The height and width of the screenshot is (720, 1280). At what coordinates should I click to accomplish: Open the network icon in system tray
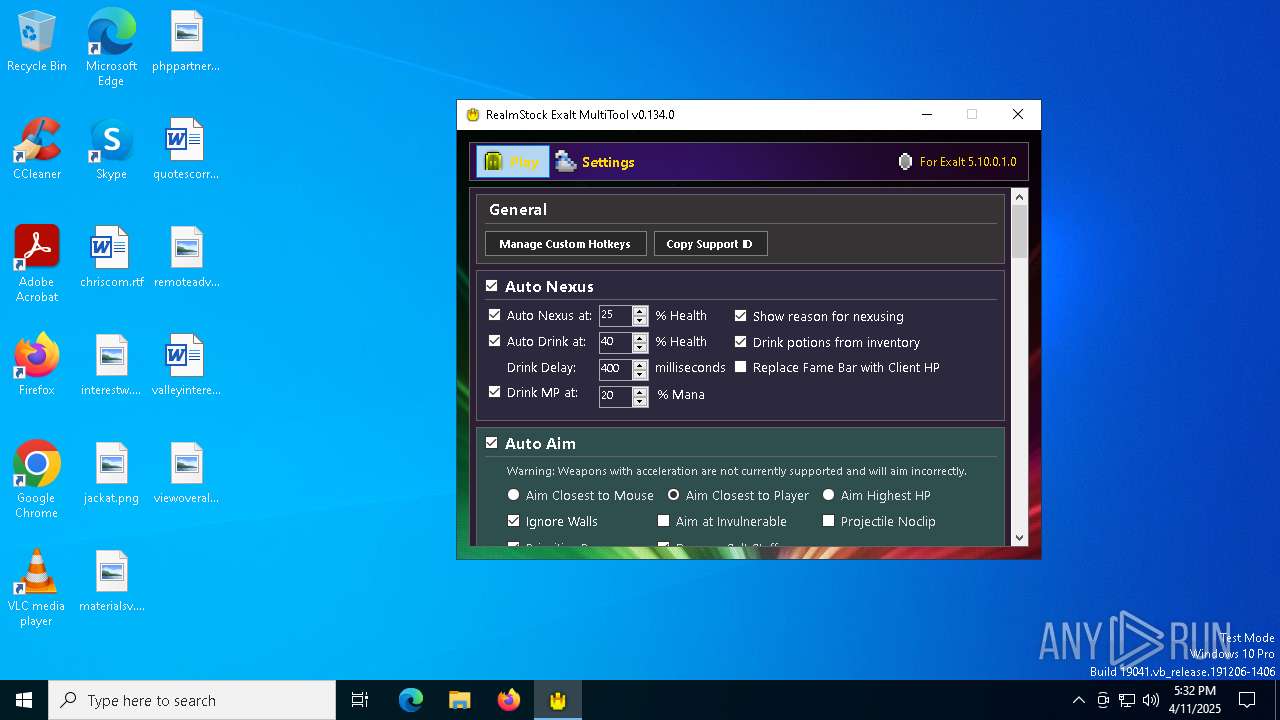[1127, 700]
